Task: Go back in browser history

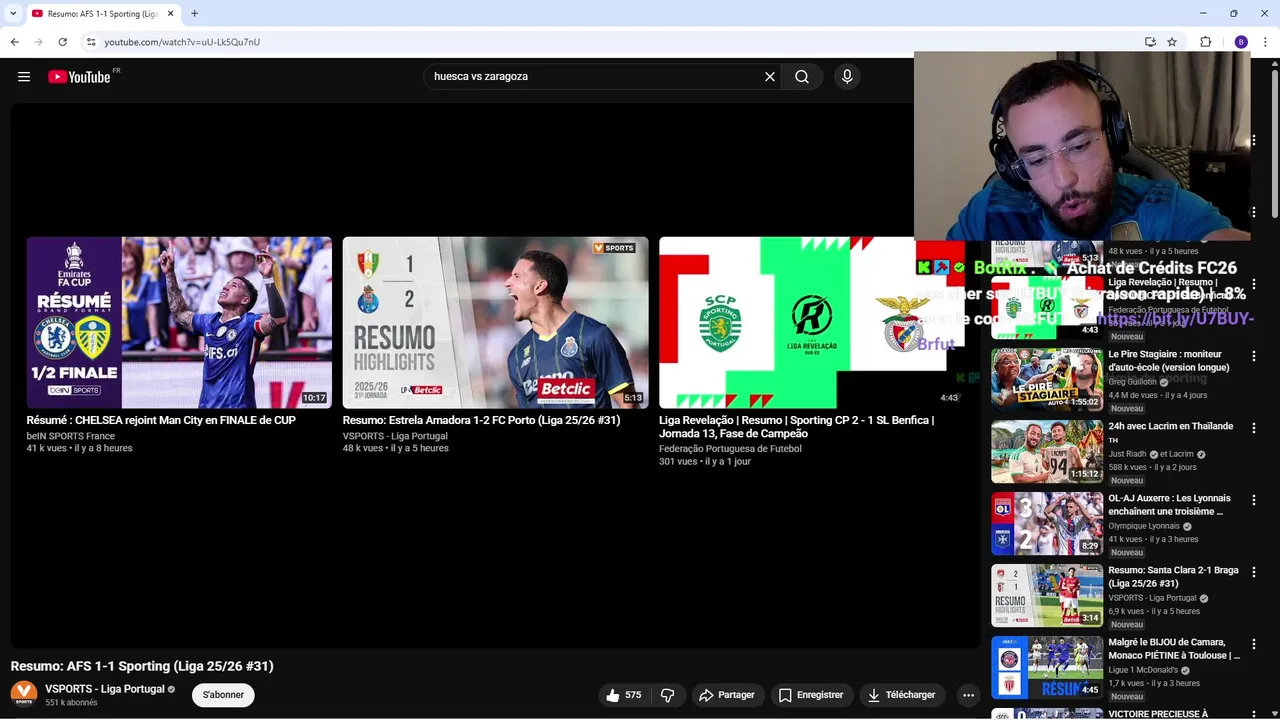Action: (14, 42)
